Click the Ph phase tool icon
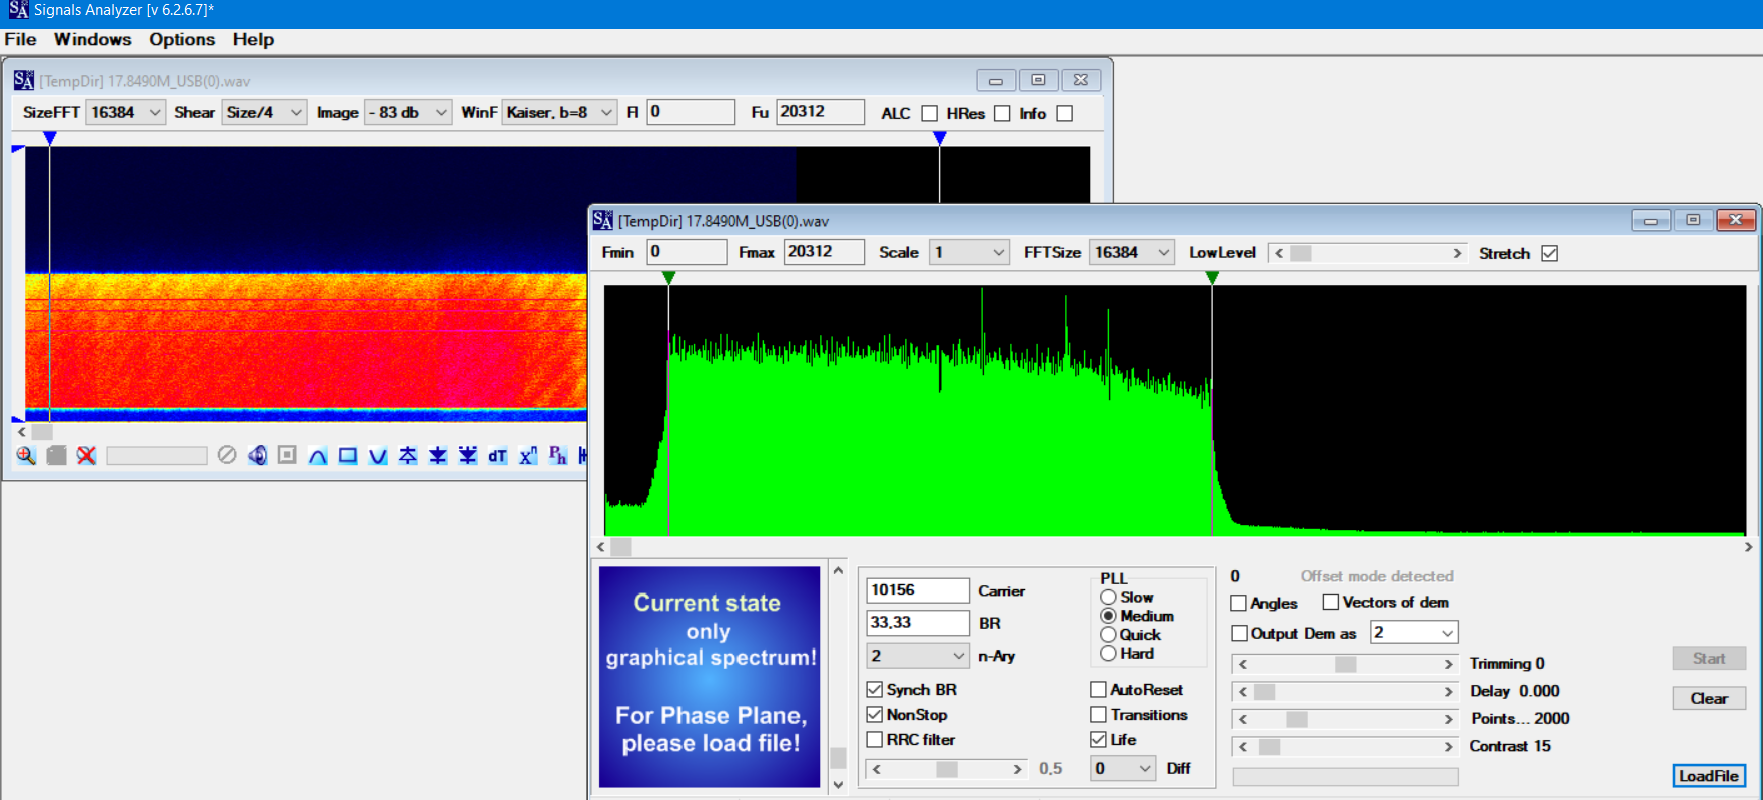Screen dimensions: 1763x800 pyautogui.click(x=557, y=456)
